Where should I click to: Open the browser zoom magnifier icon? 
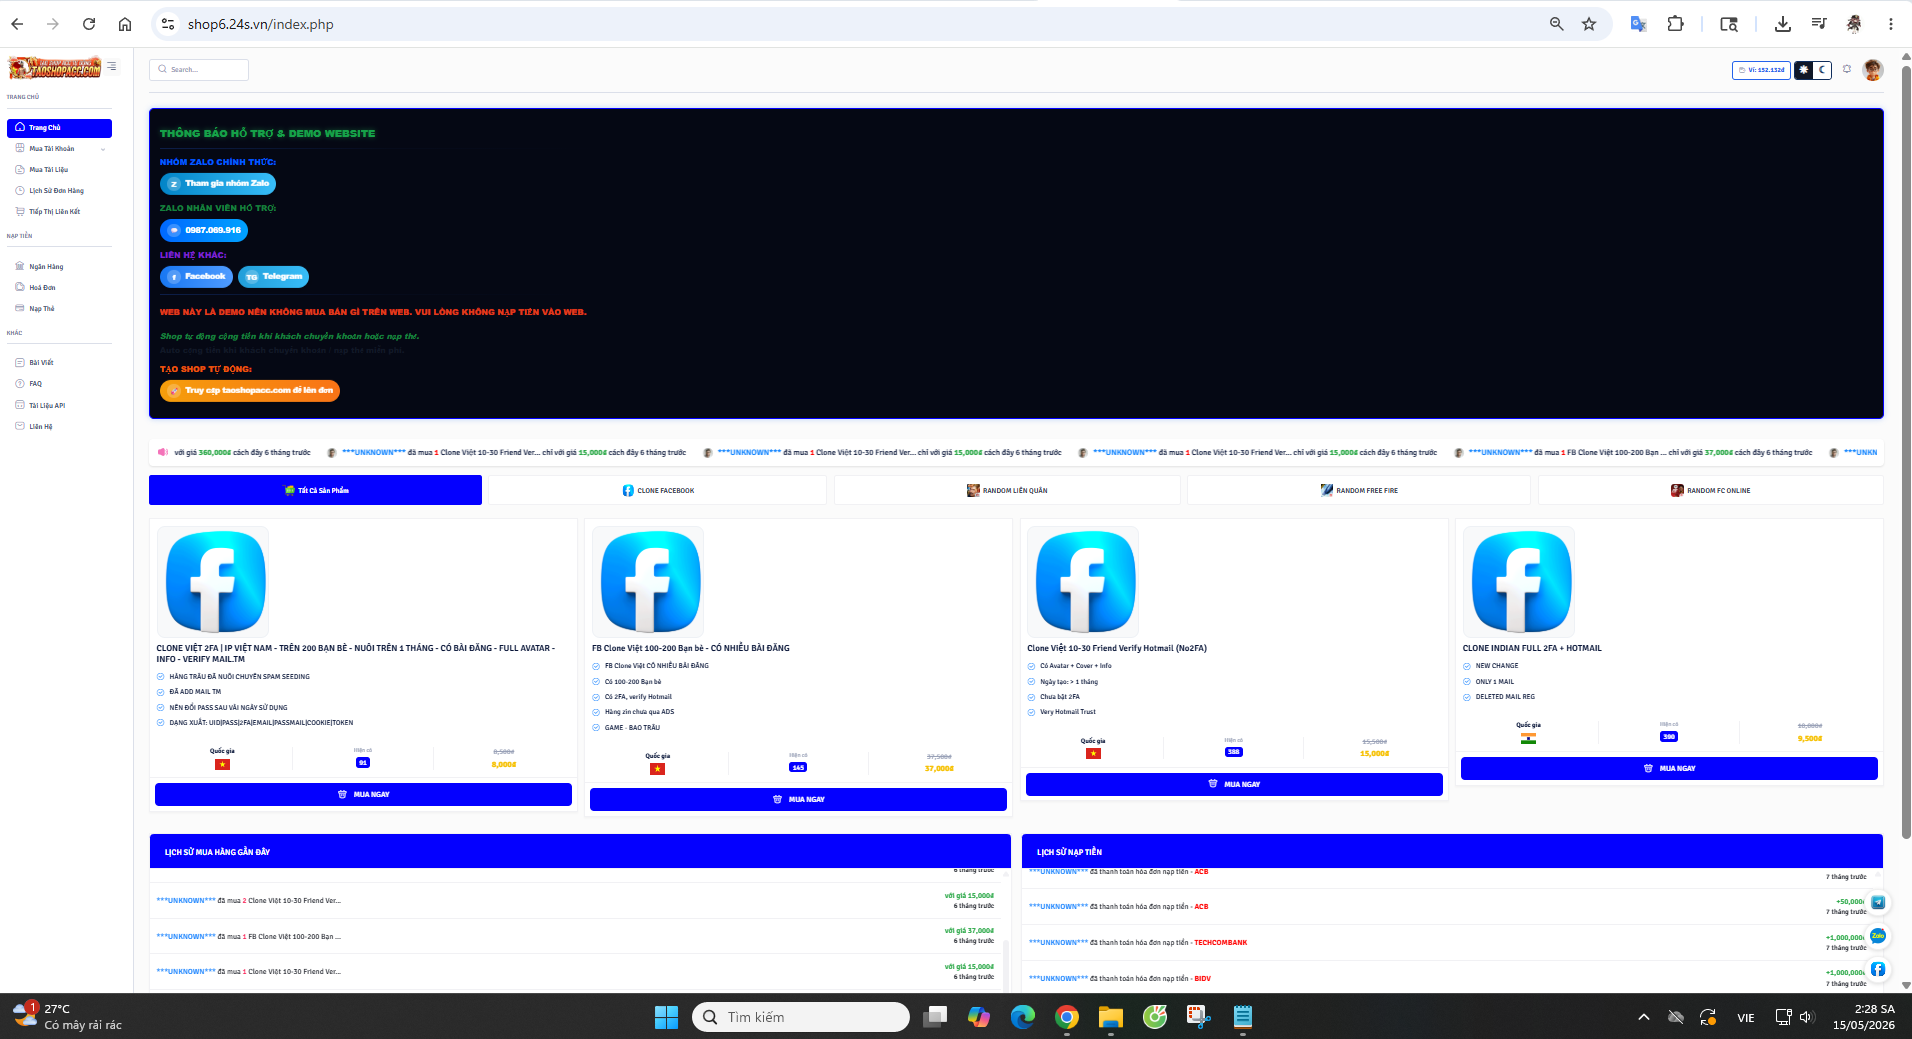(1557, 24)
